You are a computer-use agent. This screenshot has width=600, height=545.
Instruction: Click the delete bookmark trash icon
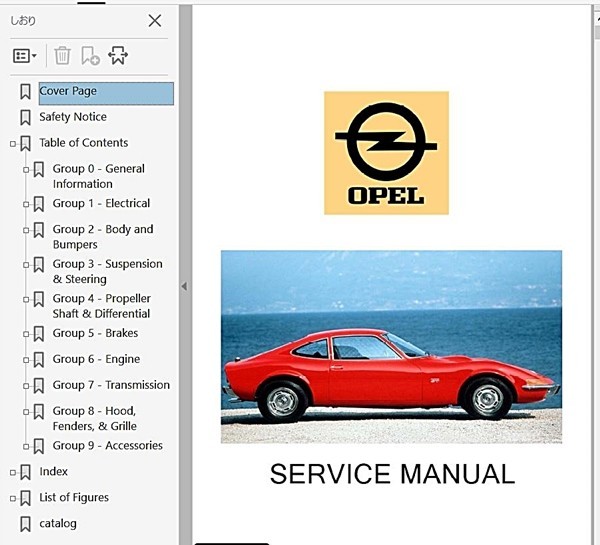pyautogui.click(x=62, y=56)
